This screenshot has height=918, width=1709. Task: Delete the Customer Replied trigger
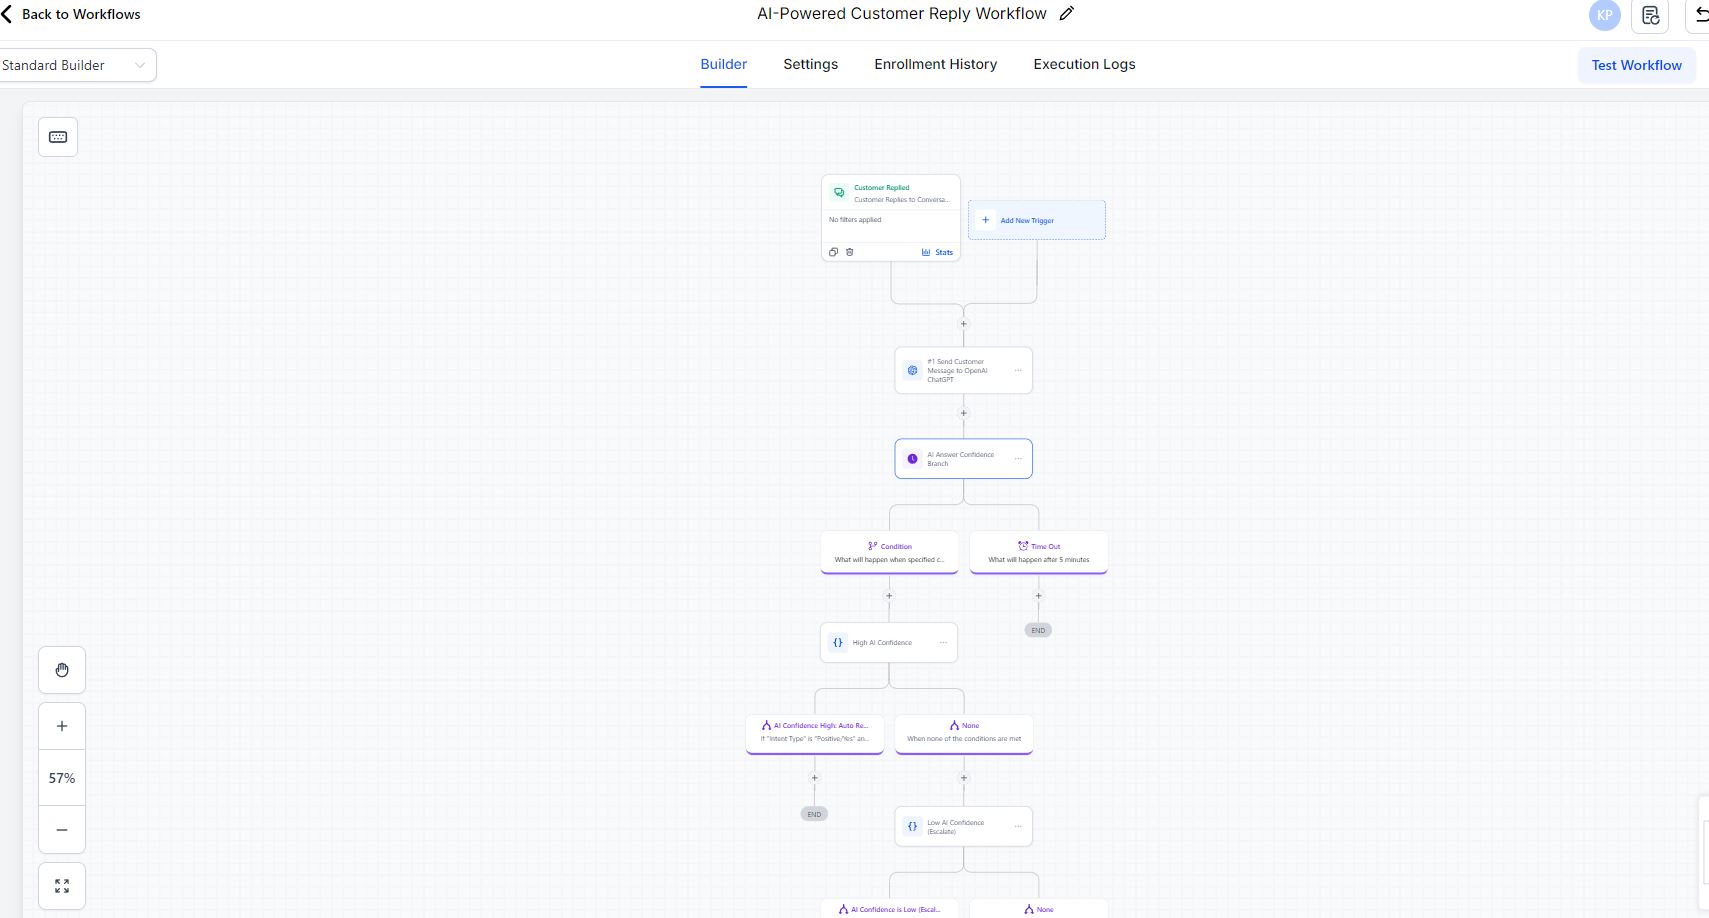click(849, 252)
